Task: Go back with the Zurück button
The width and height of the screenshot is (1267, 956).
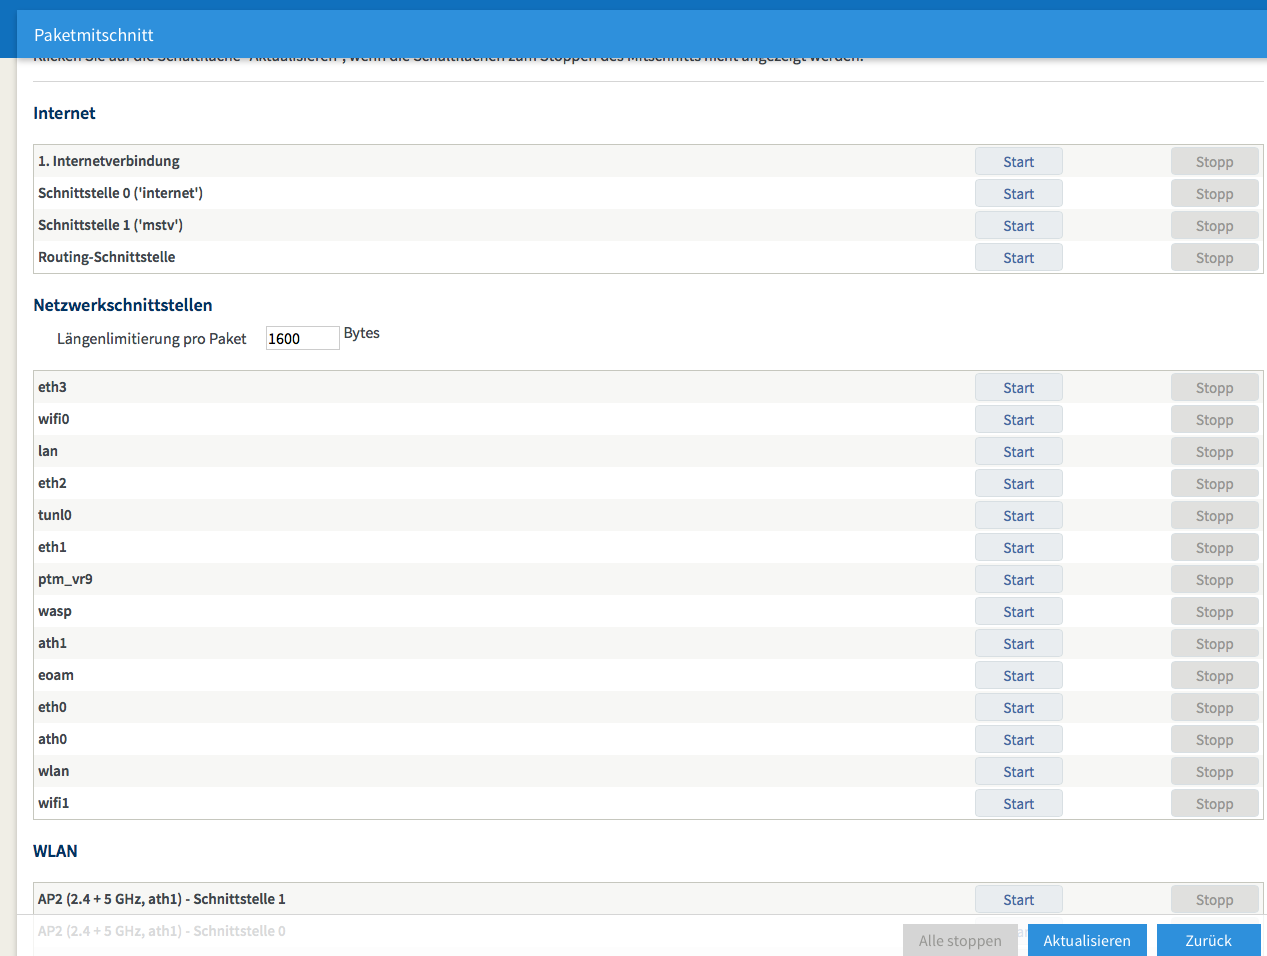Action: tap(1208, 941)
